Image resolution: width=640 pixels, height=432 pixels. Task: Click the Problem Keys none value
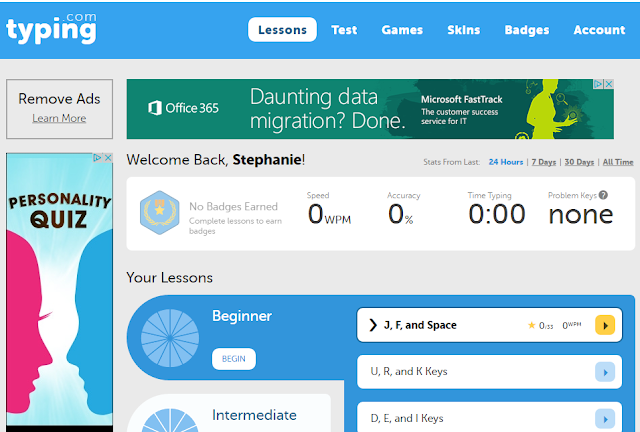(581, 215)
